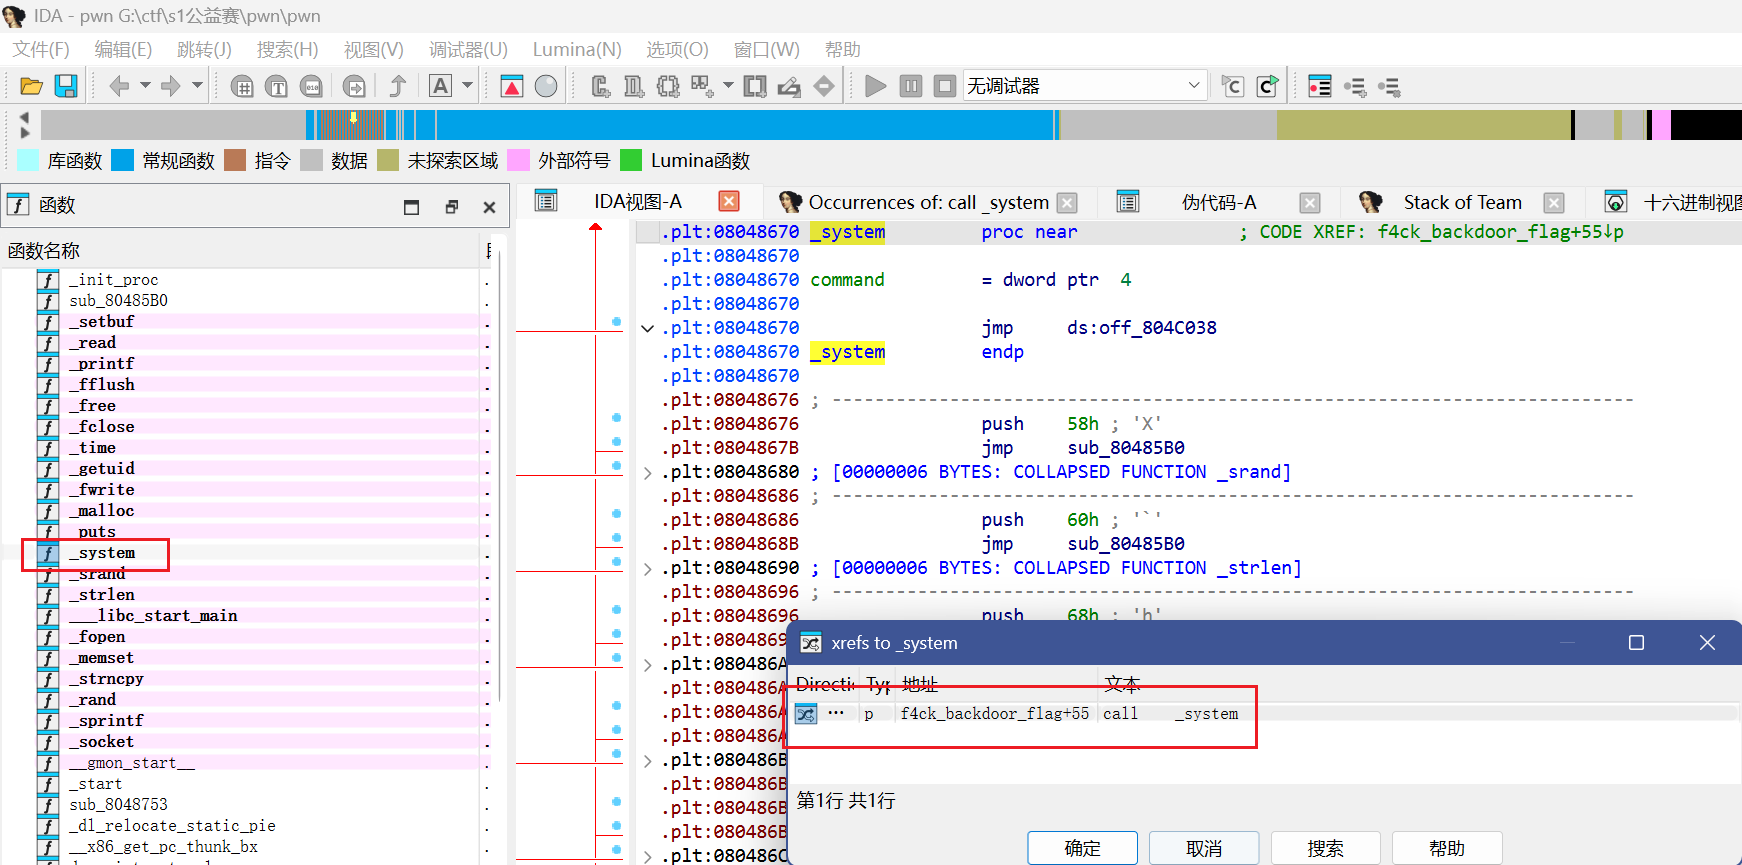The height and width of the screenshot is (865, 1742).
Task: Close the IDA视图-A tab with red X
Action: click(729, 201)
